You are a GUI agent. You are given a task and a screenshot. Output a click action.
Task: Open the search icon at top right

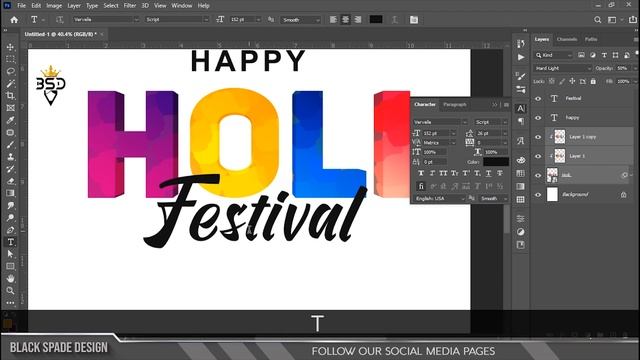coord(598,20)
